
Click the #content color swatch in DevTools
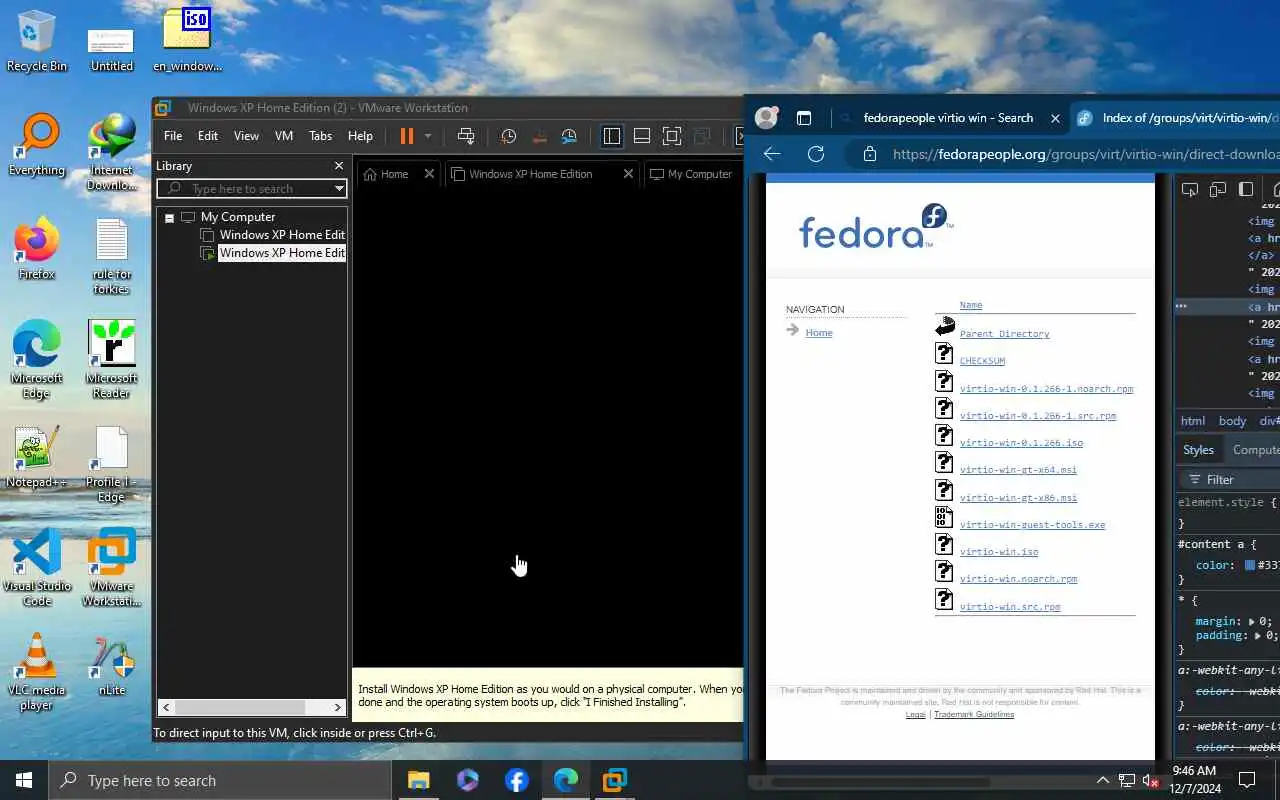(1250, 566)
